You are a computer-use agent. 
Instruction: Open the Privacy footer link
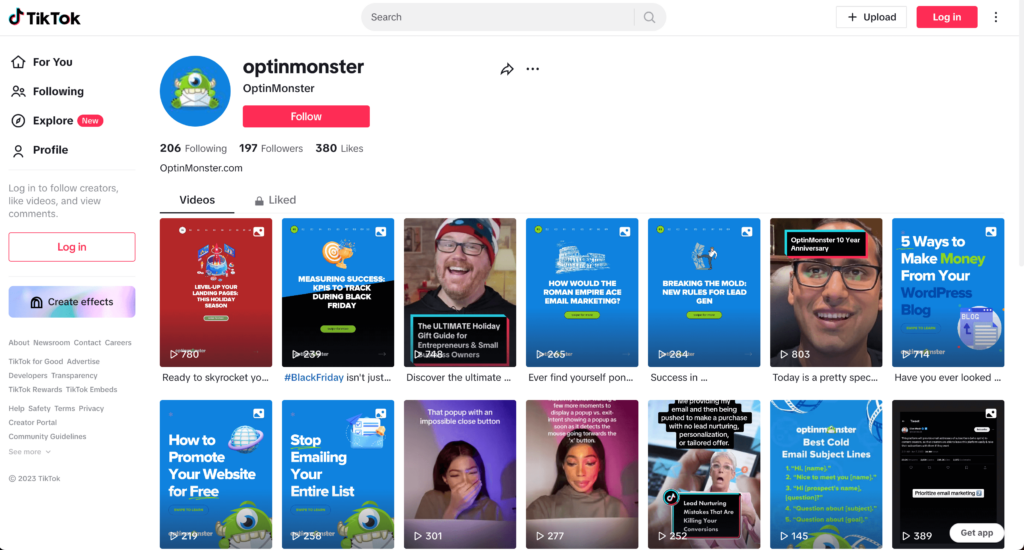click(x=91, y=409)
